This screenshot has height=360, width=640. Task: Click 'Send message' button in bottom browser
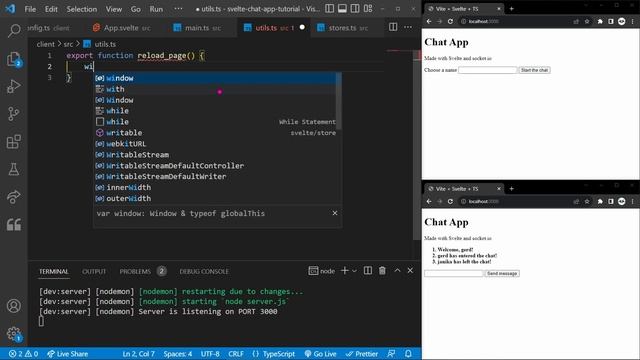[502, 273]
